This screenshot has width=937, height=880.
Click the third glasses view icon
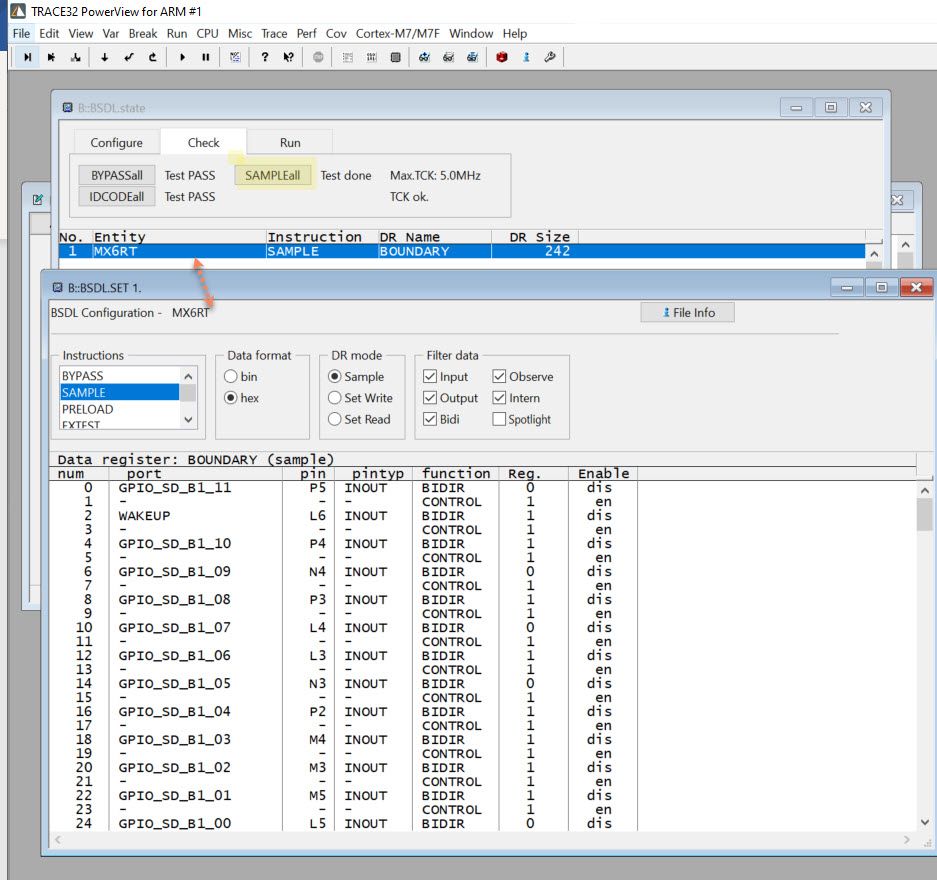click(x=473, y=57)
